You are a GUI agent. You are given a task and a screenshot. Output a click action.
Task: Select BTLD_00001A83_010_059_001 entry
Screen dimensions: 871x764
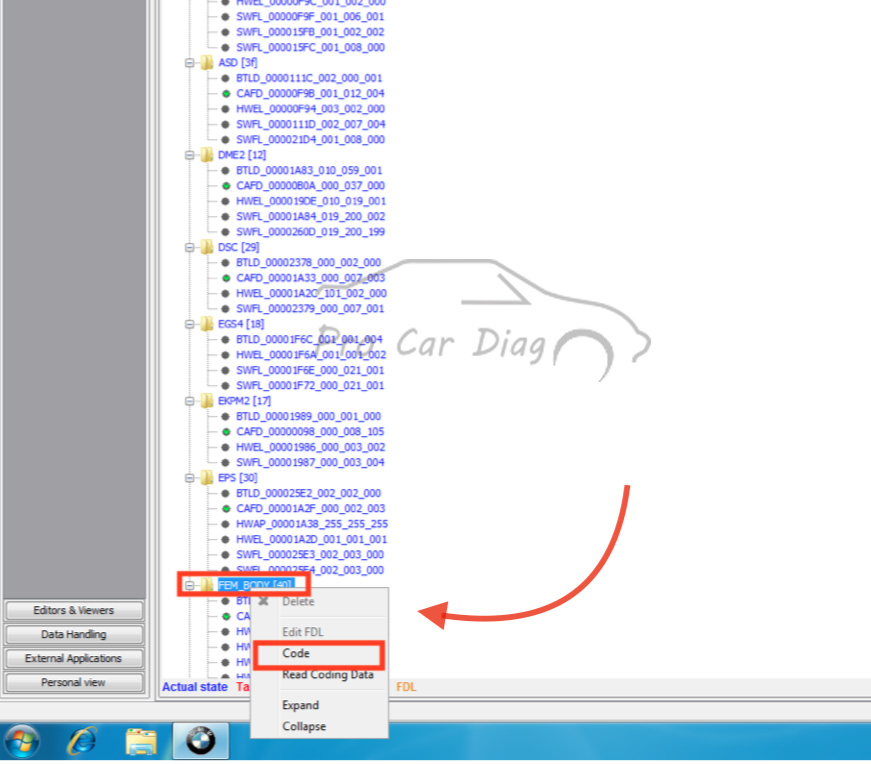(x=309, y=170)
